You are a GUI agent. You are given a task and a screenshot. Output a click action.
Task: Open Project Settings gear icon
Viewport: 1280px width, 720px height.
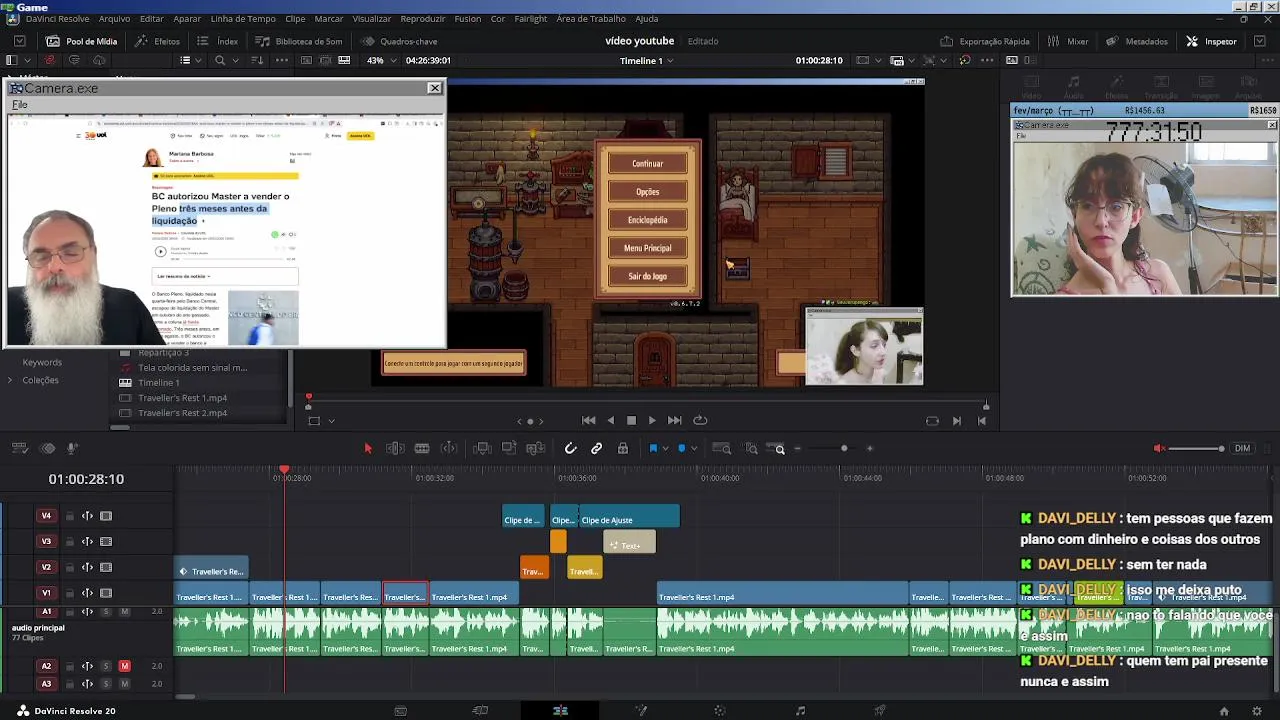coord(1257,711)
